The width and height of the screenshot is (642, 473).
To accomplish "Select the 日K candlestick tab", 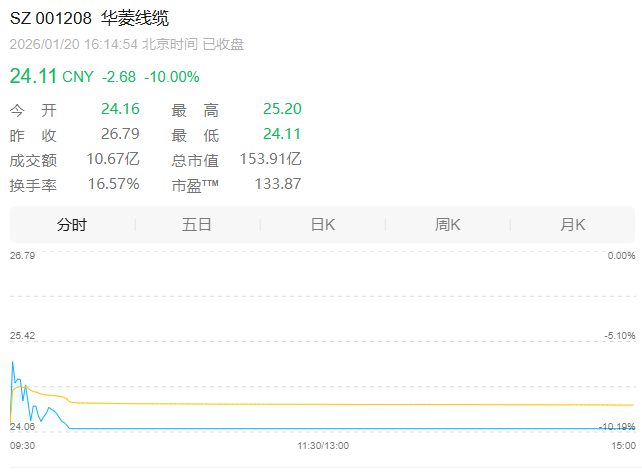I will click(x=323, y=225).
